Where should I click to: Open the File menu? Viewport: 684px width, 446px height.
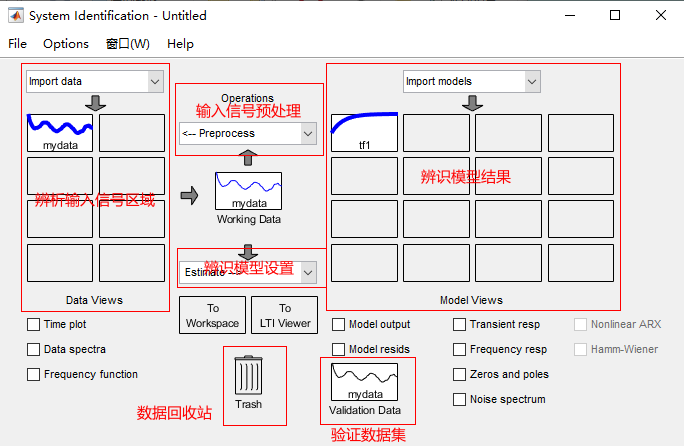18,44
